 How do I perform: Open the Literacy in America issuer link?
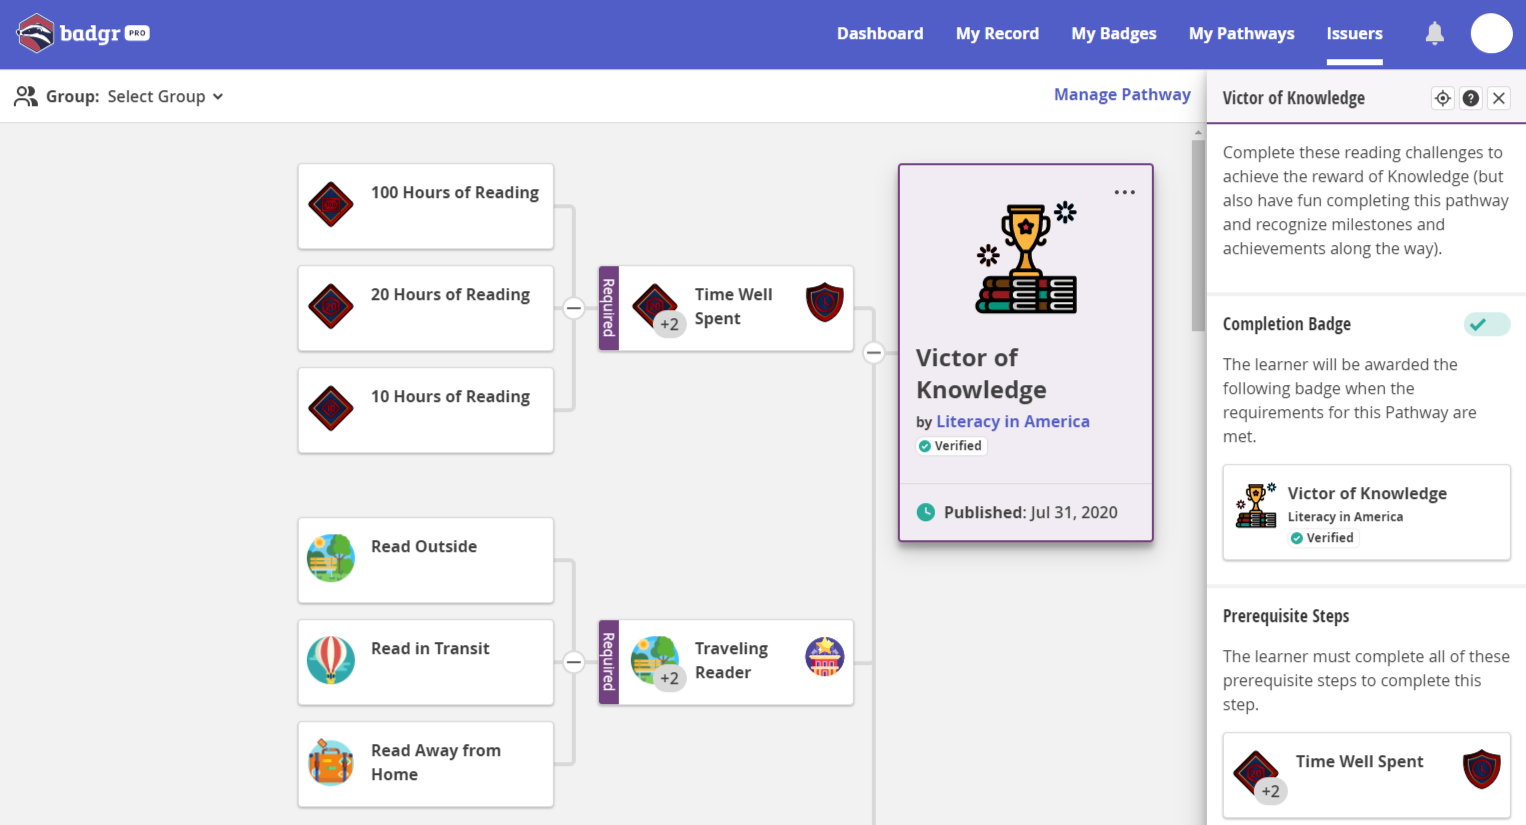tap(1012, 422)
